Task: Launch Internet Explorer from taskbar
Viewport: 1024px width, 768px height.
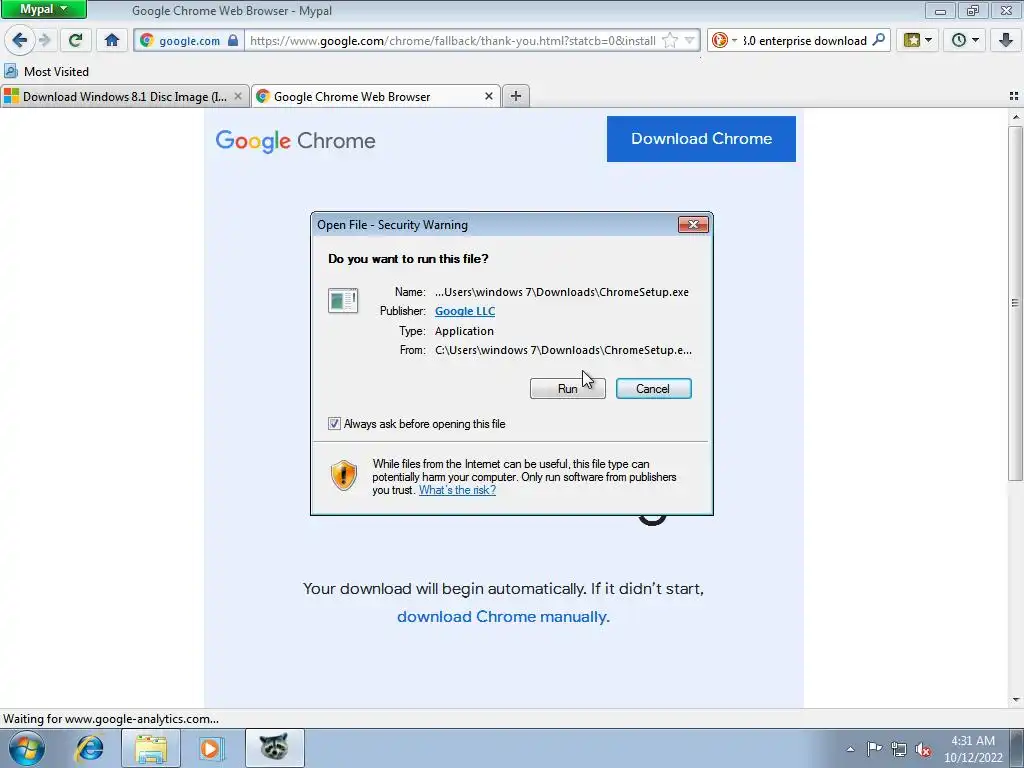Action: click(x=89, y=748)
